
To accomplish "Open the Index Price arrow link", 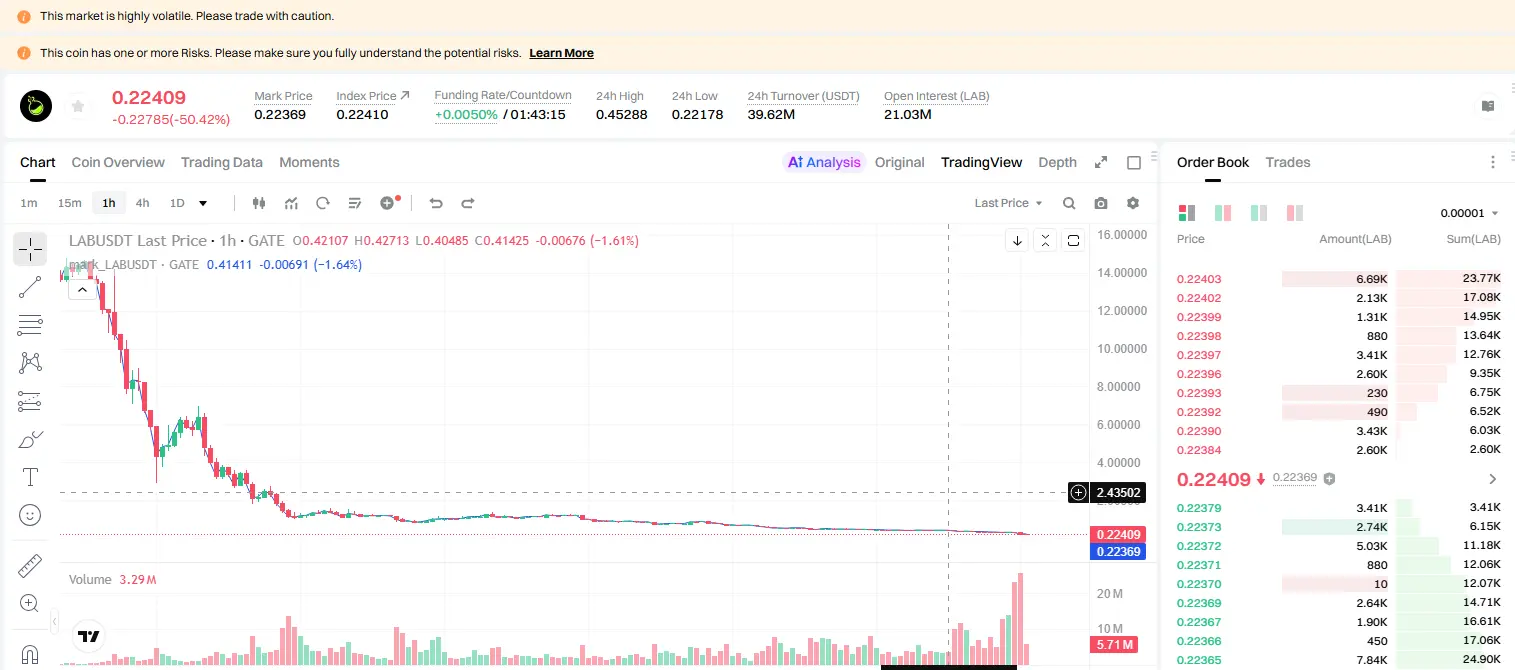I will tap(405, 96).
